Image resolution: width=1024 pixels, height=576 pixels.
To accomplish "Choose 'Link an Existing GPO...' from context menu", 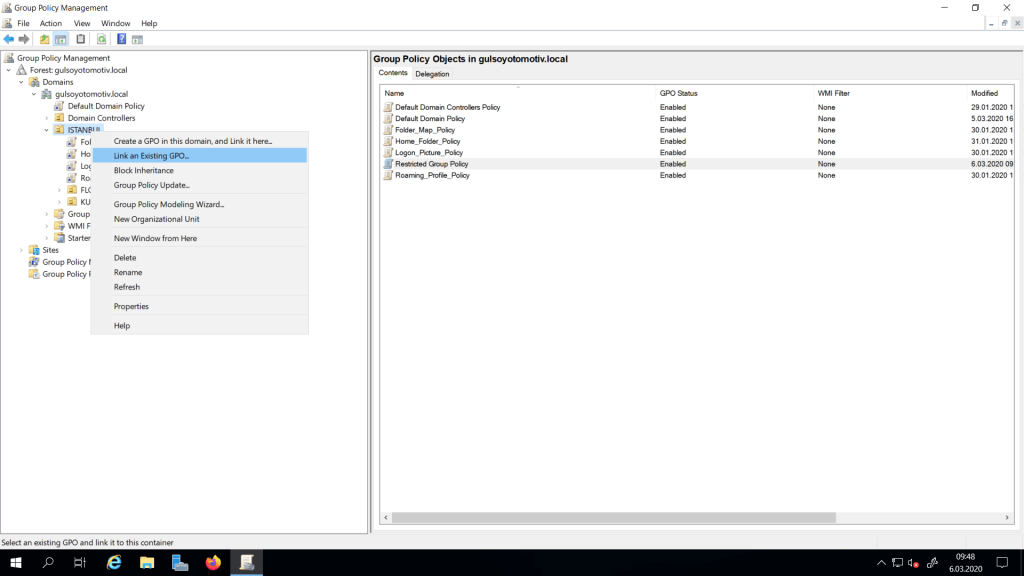I will [151, 156].
